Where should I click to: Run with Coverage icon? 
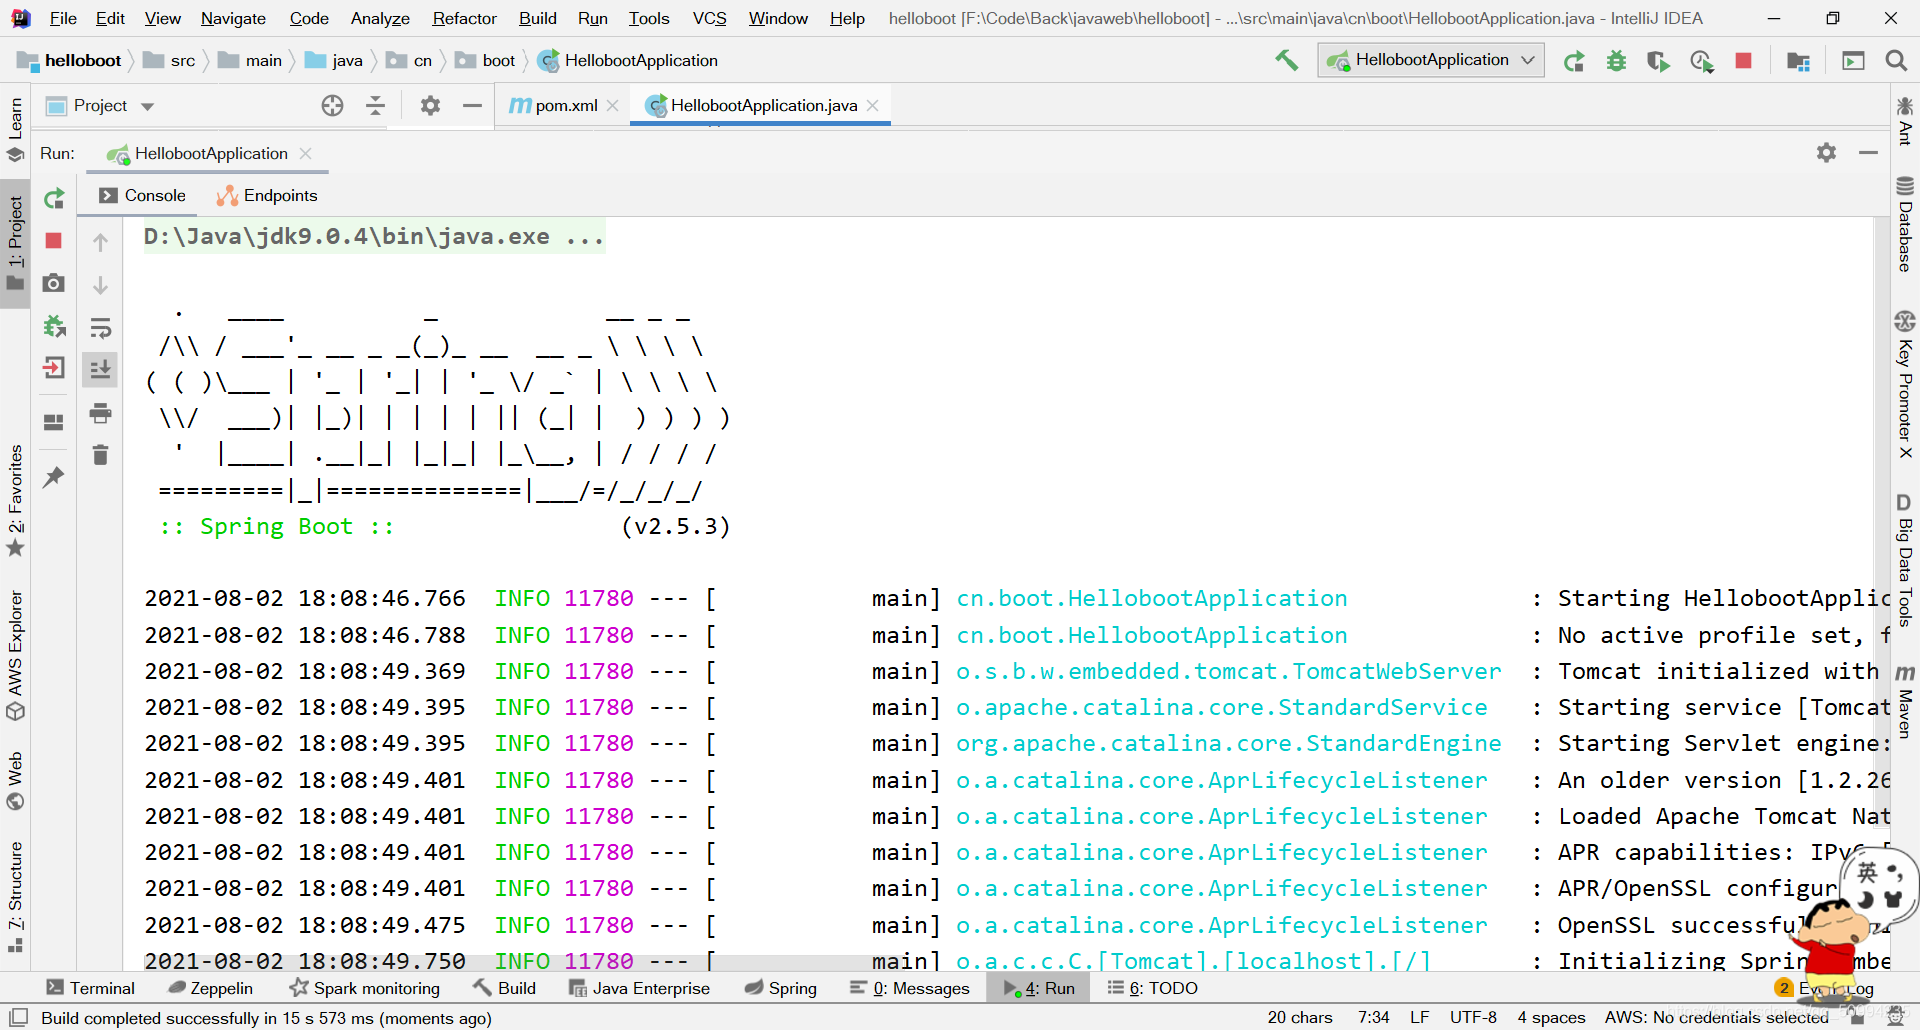(x=1658, y=61)
